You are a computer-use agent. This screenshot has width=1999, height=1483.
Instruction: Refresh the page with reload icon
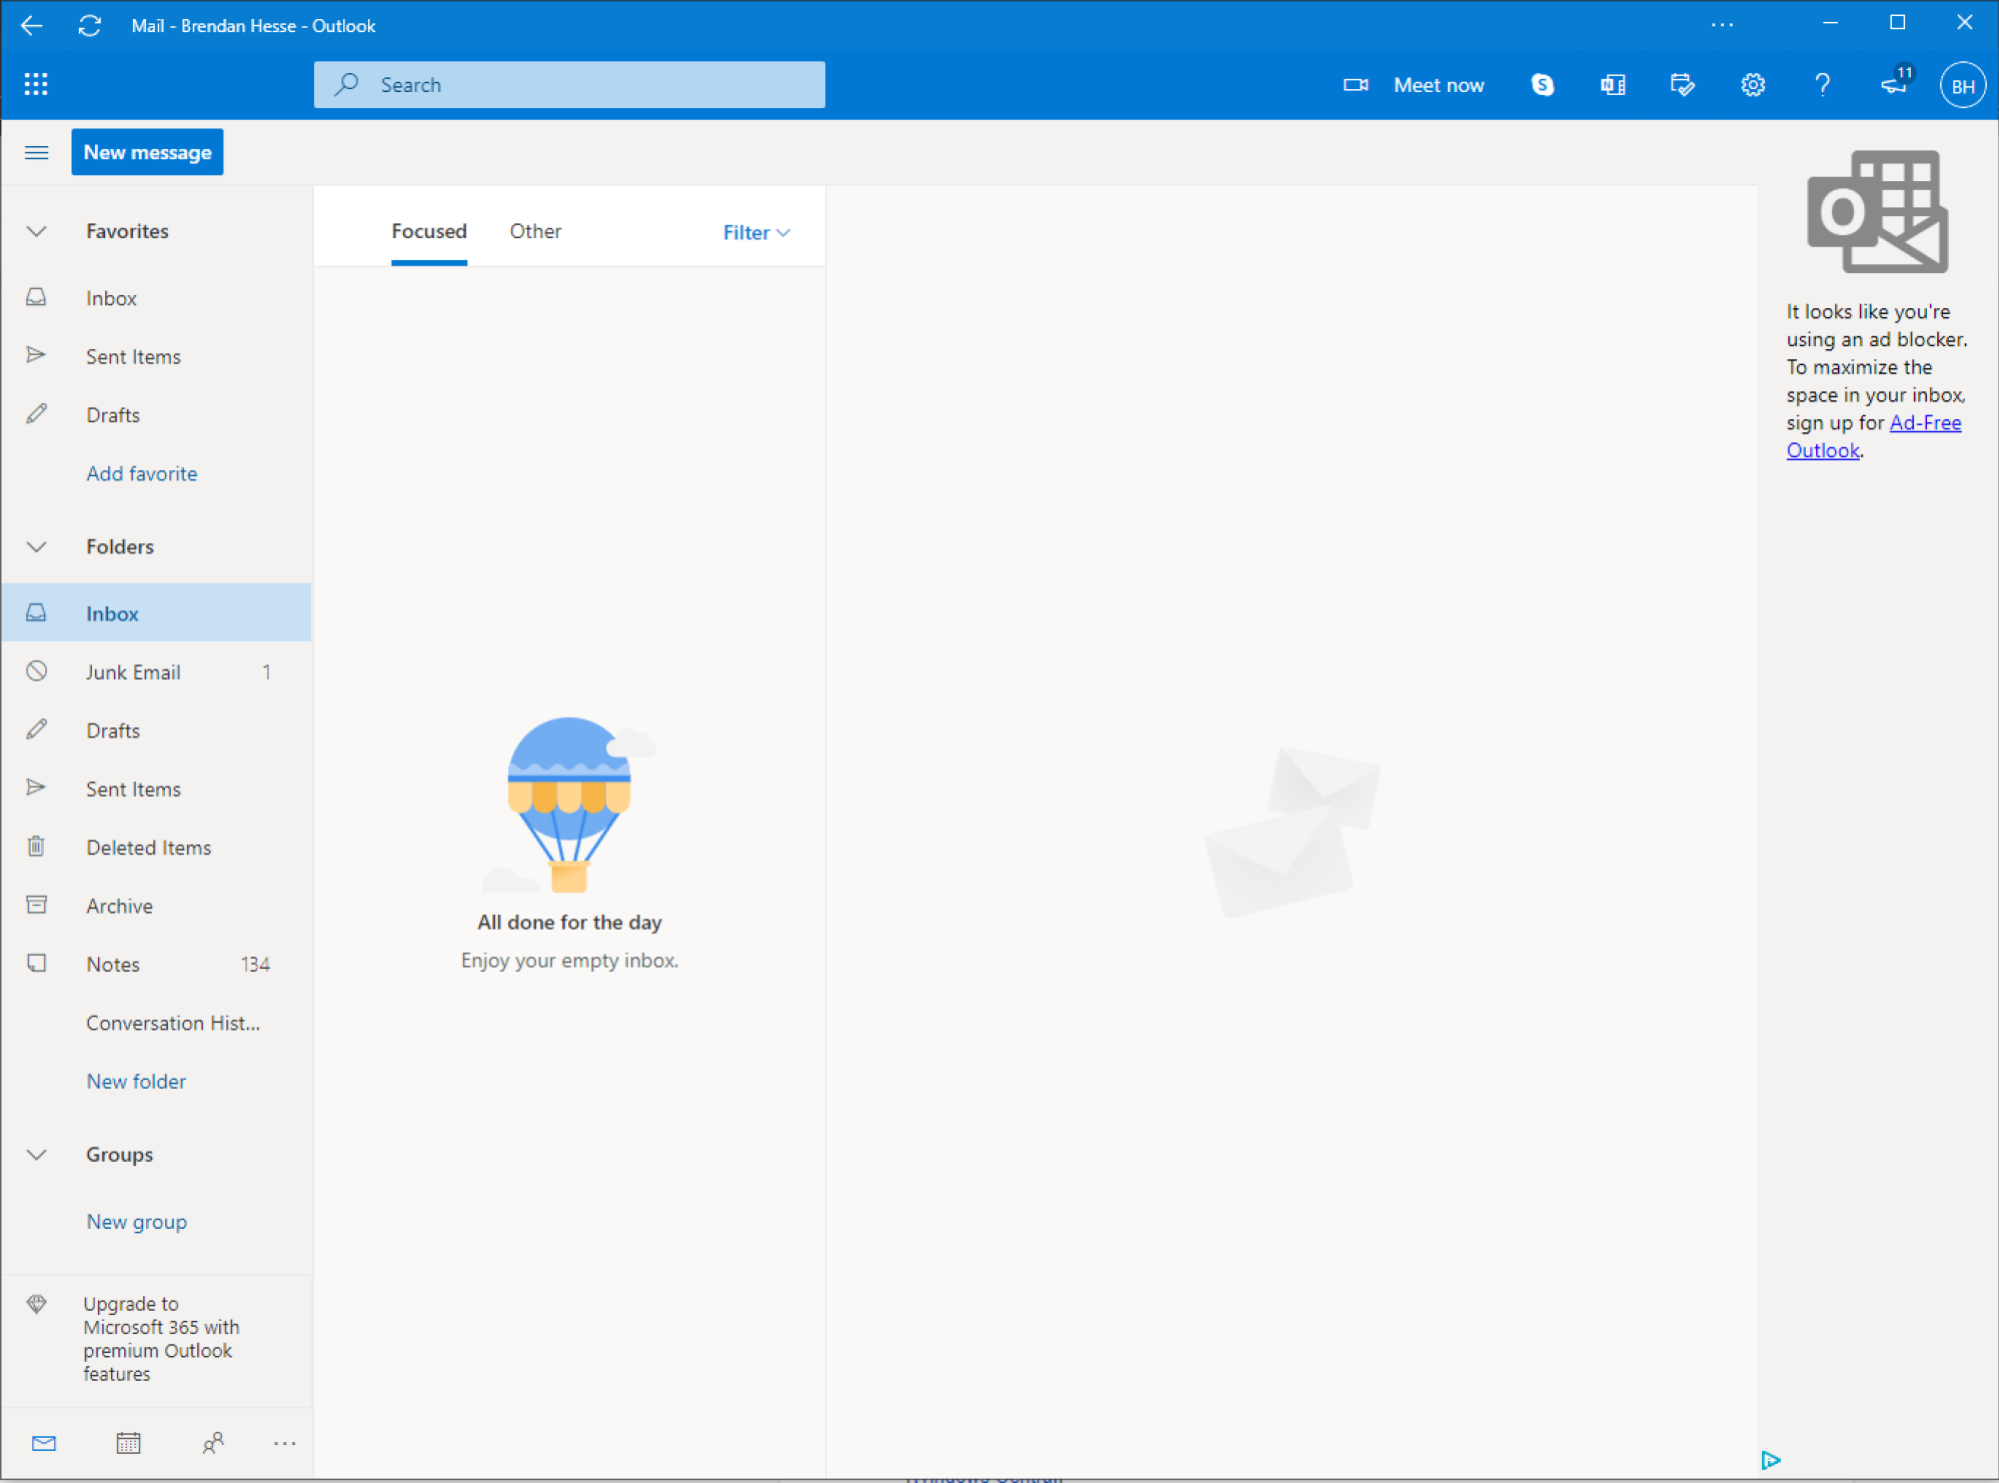90,25
